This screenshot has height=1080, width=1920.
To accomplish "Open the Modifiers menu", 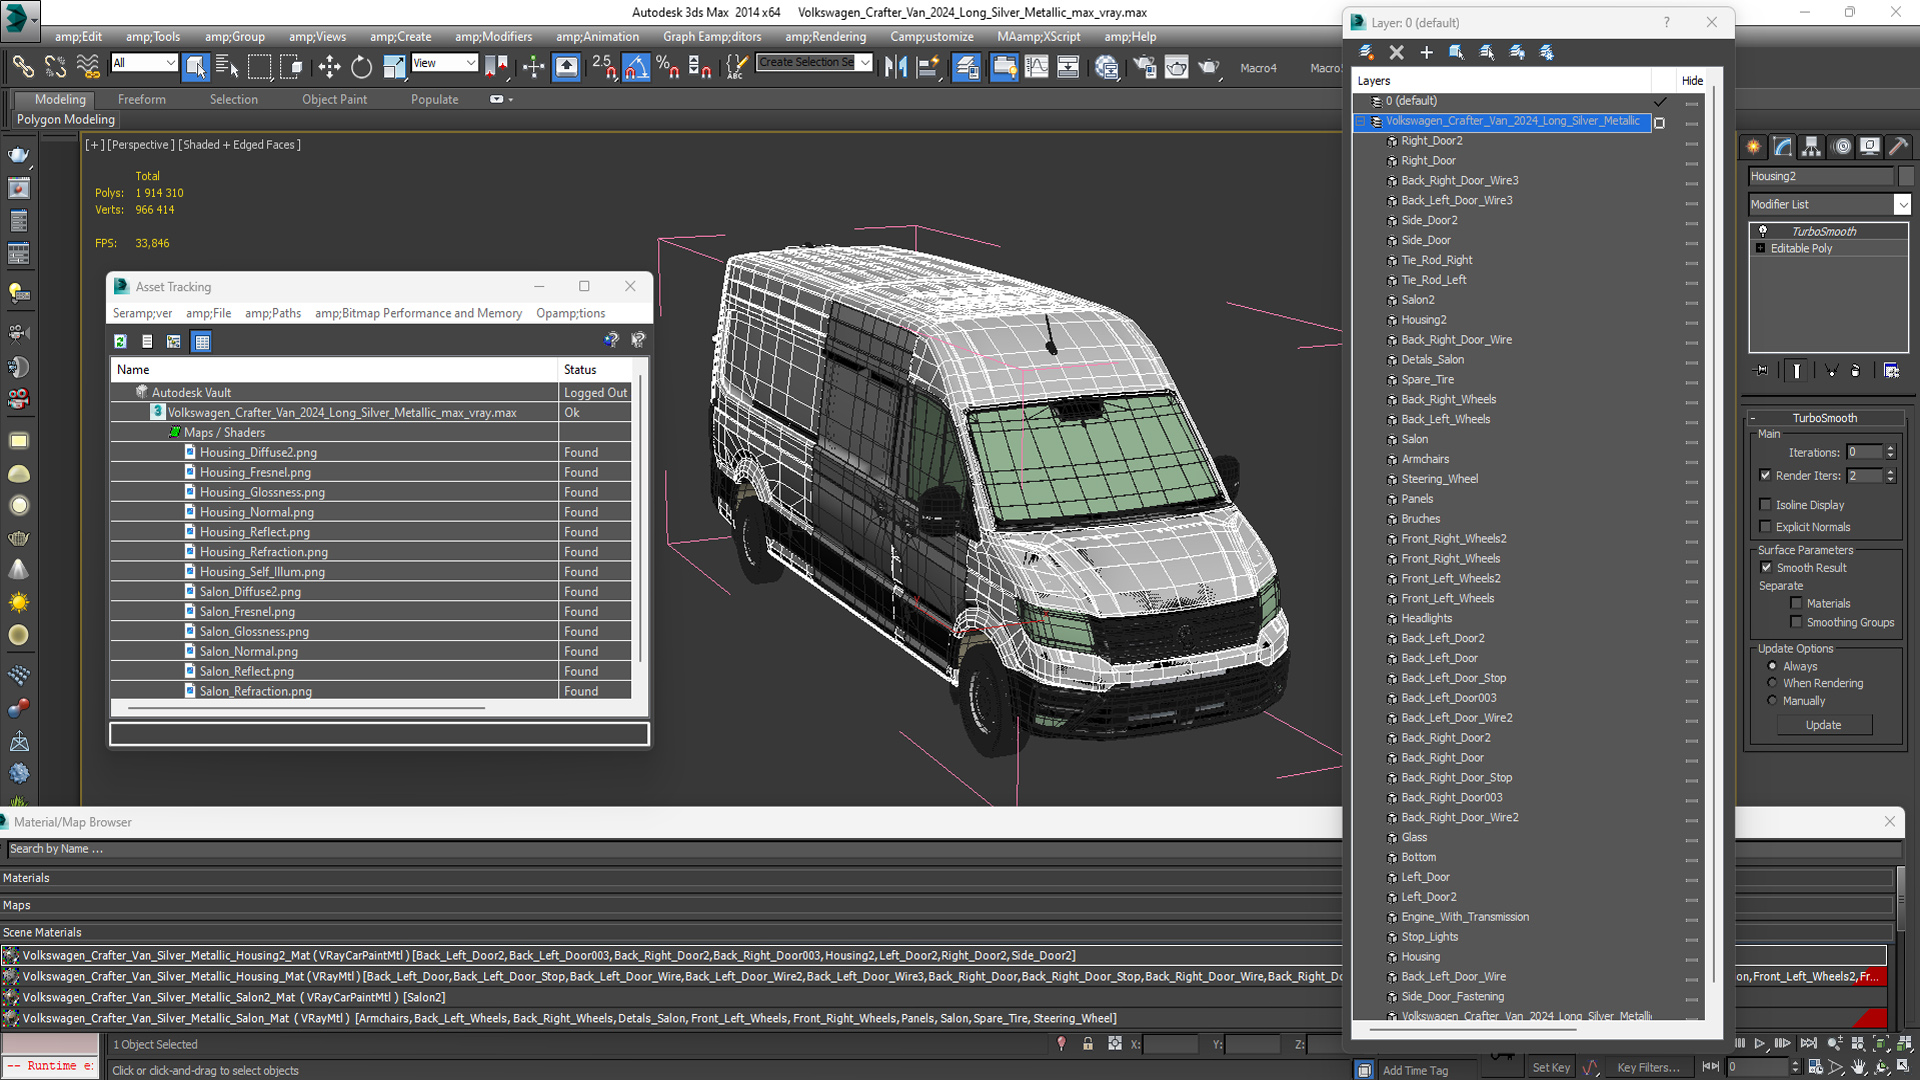I will [x=493, y=37].
